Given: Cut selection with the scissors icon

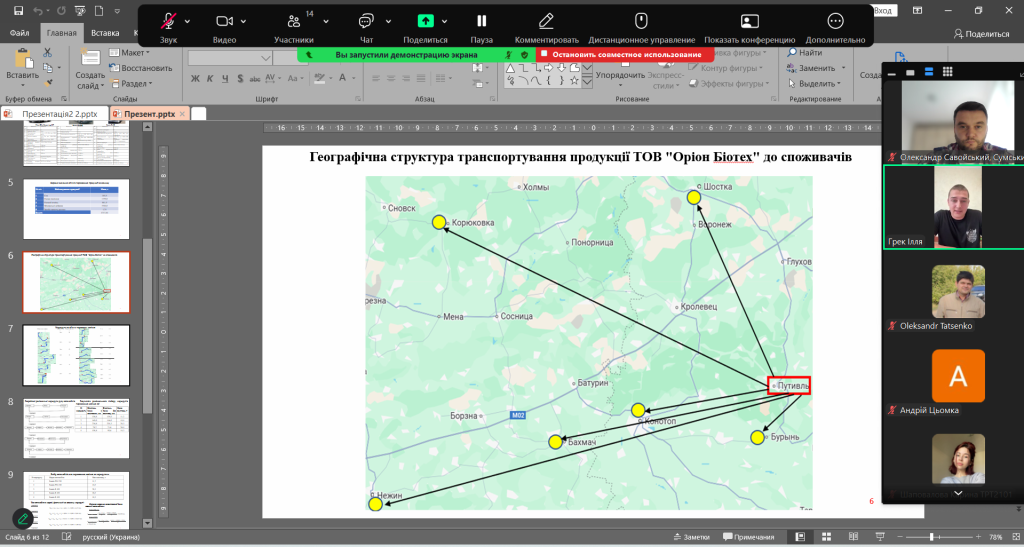Looking at the screenshot, I should tap(48, 52).
